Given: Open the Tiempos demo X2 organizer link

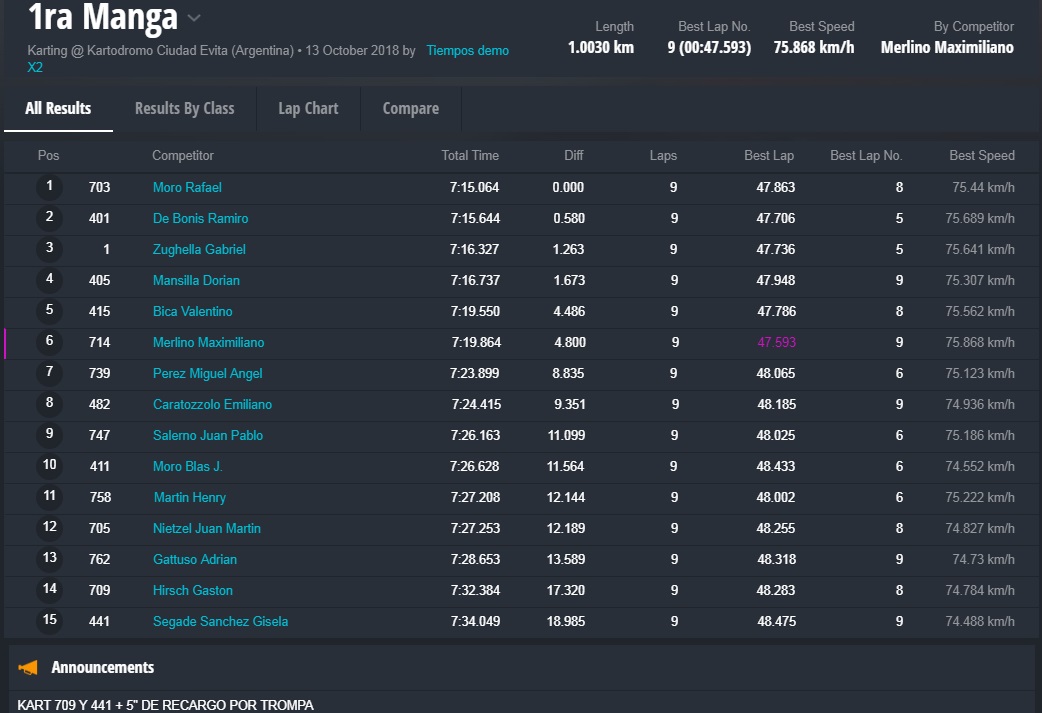Looking at the screenshot, I should [467, 50].
